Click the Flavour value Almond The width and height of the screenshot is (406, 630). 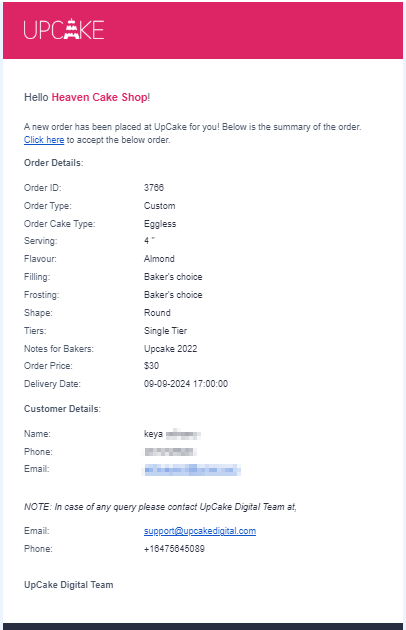pyautogui.click(x=159, y=259)
